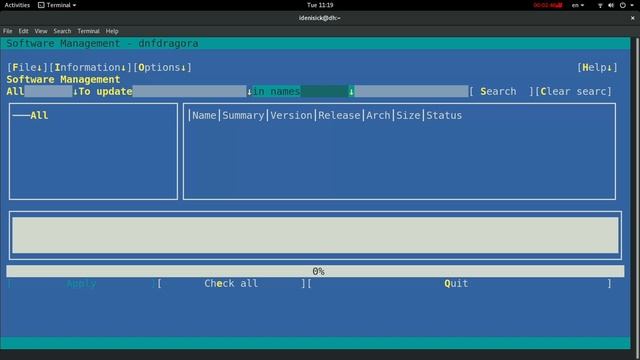Sort by Name column header
The height and width of the screenshot is (360, 640).
click(x=204, y=116)
